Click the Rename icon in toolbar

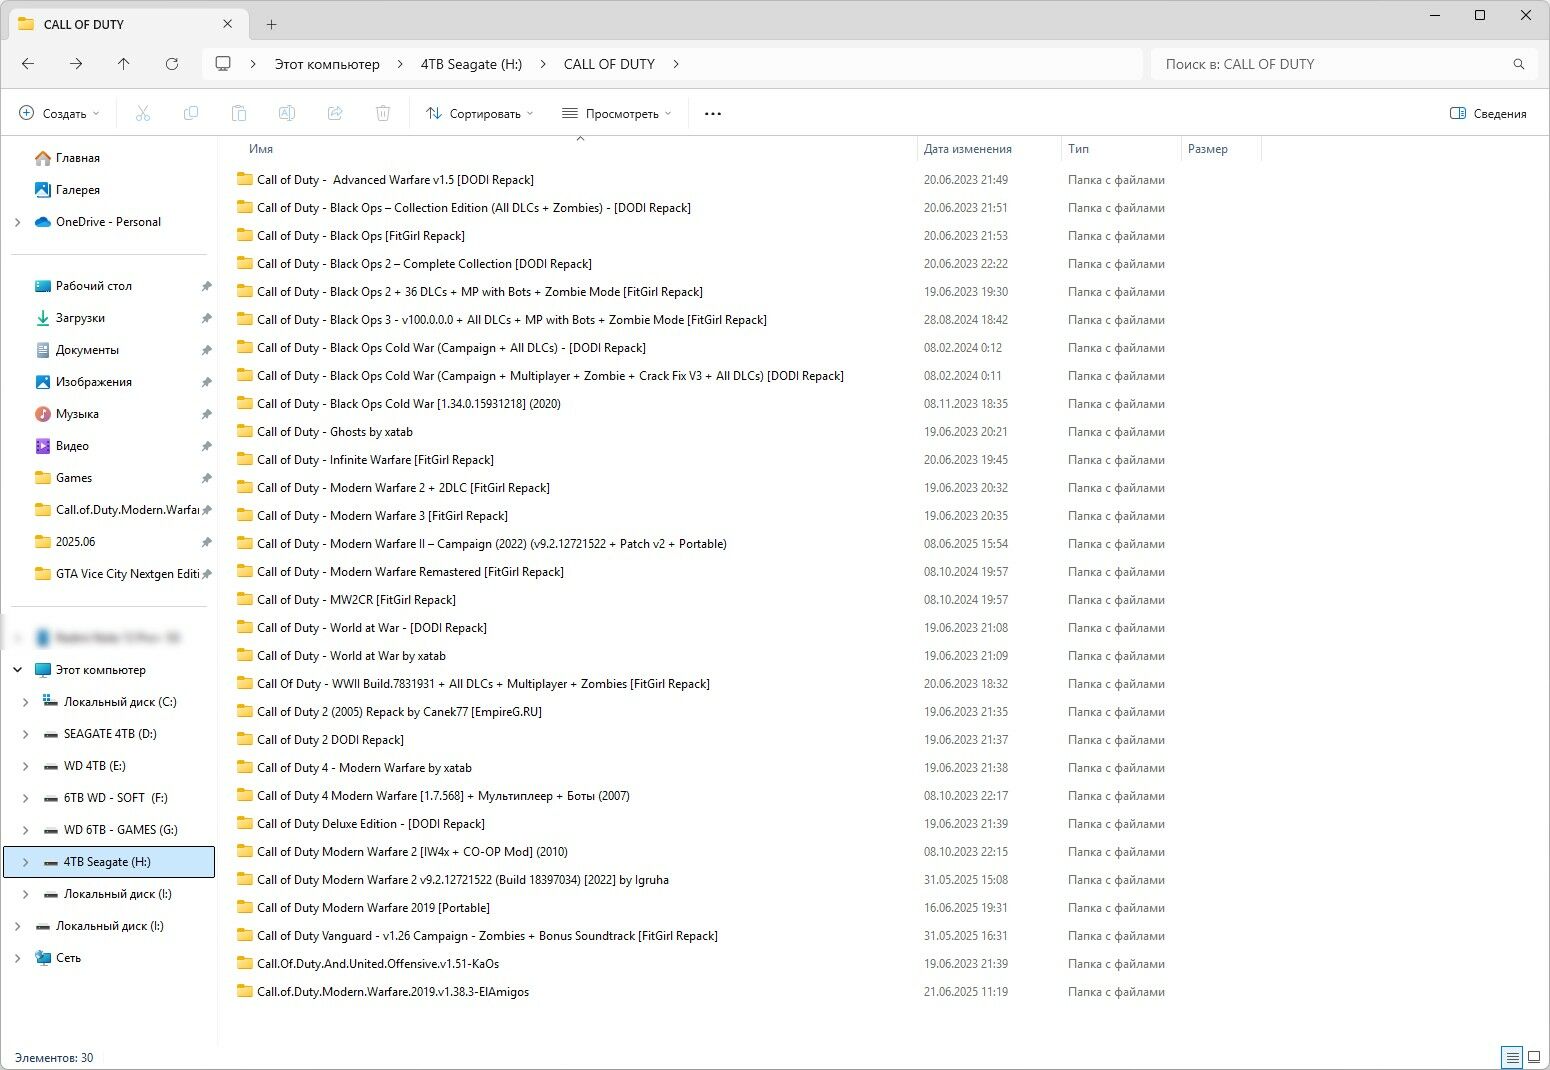[x=287, y=114]
